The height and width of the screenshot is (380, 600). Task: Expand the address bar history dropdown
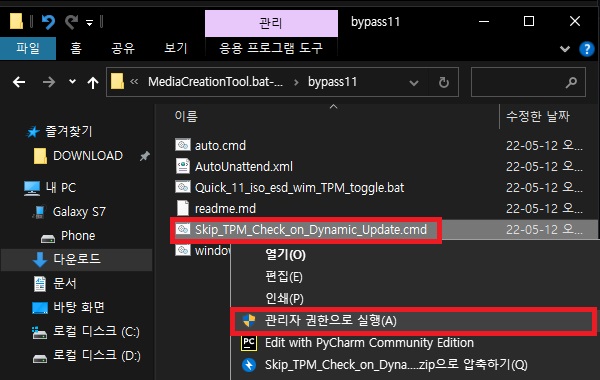point(414,82)
